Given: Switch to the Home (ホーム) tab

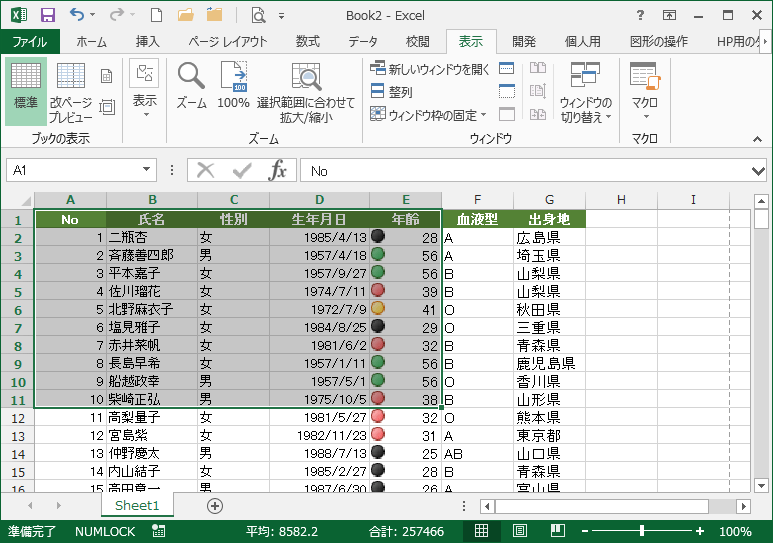Looking at the screenshot, I should pos(92,41).
